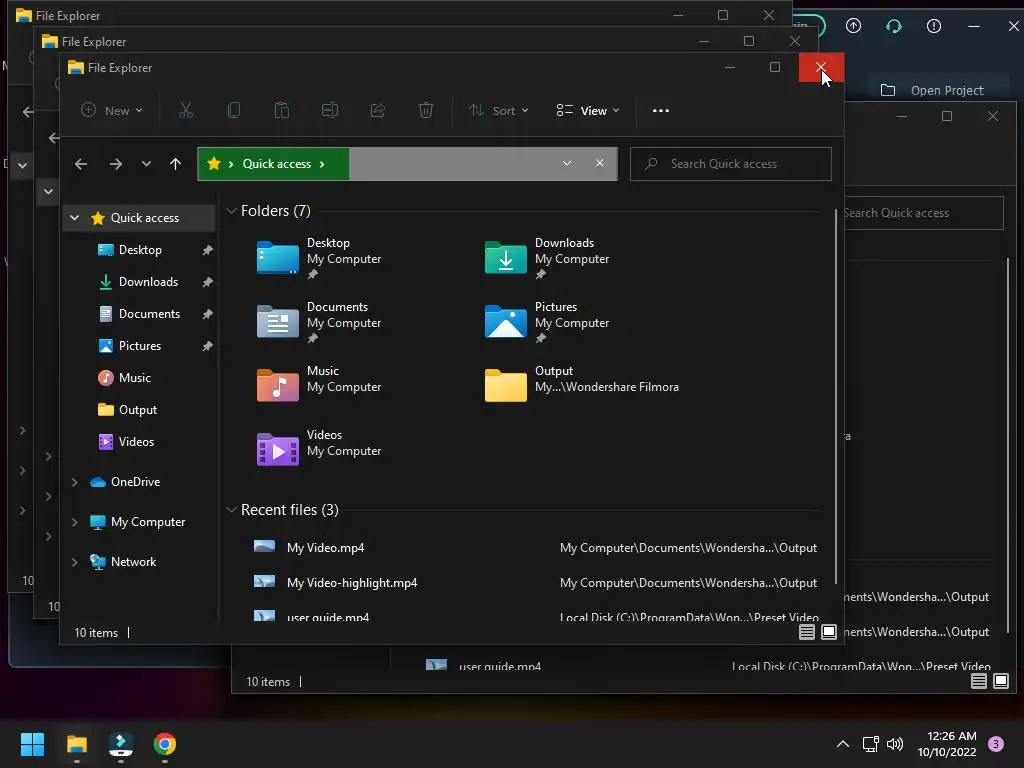Collapse the Folders (7) group
The height and width of the screenshot is (768, 1024).
(x=231, y=211)
